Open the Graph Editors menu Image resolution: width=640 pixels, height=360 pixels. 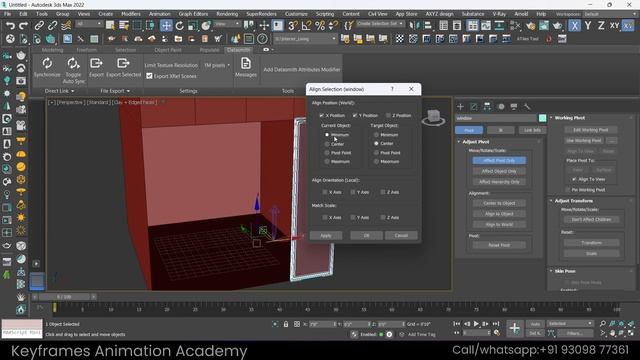(193, 14)
